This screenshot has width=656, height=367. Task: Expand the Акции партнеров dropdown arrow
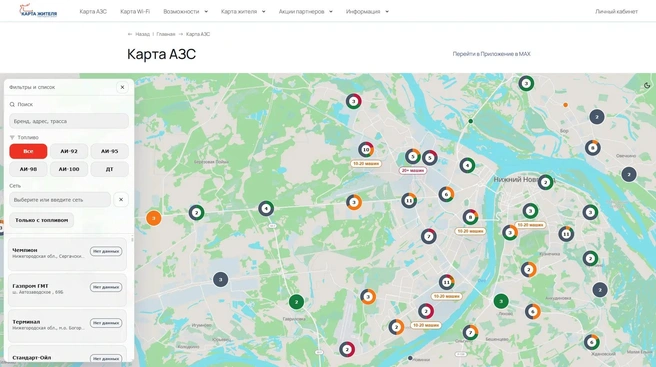[331, 12]
